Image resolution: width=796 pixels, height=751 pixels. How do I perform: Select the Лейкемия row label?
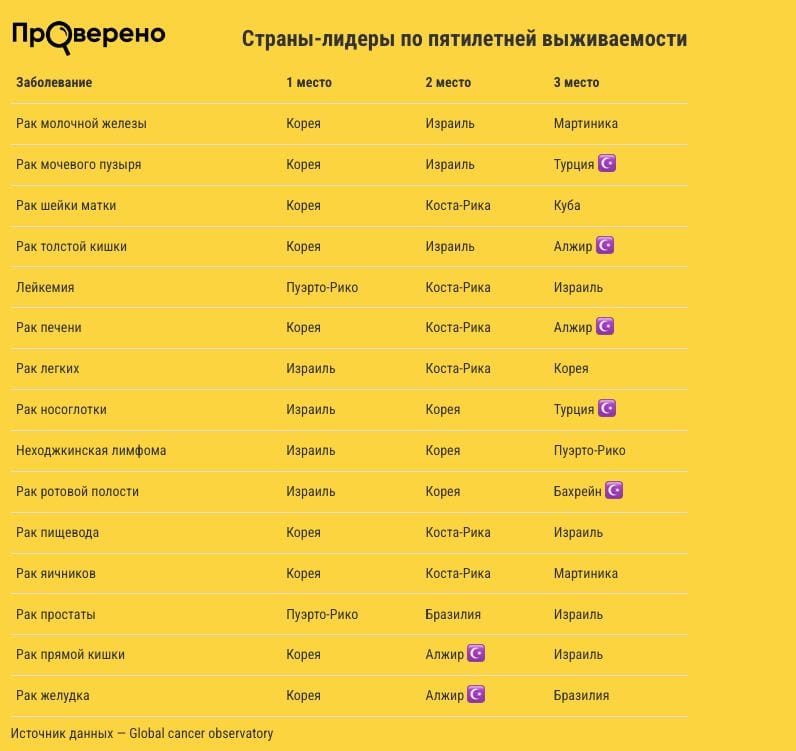[45, 287]
